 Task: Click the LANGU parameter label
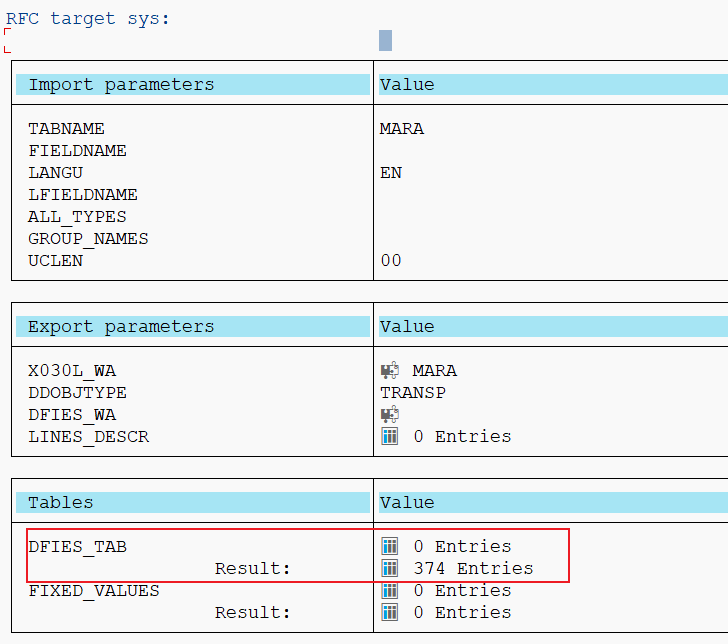pyautogui.click(x=55, y=172)
